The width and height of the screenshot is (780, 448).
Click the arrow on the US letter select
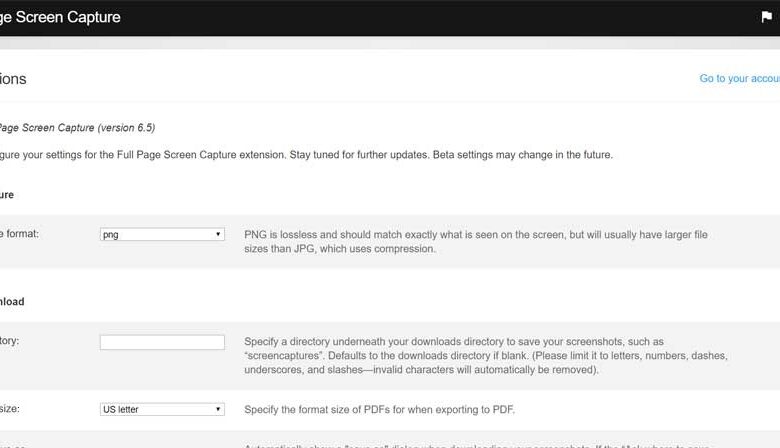click(x=218, y=409)
